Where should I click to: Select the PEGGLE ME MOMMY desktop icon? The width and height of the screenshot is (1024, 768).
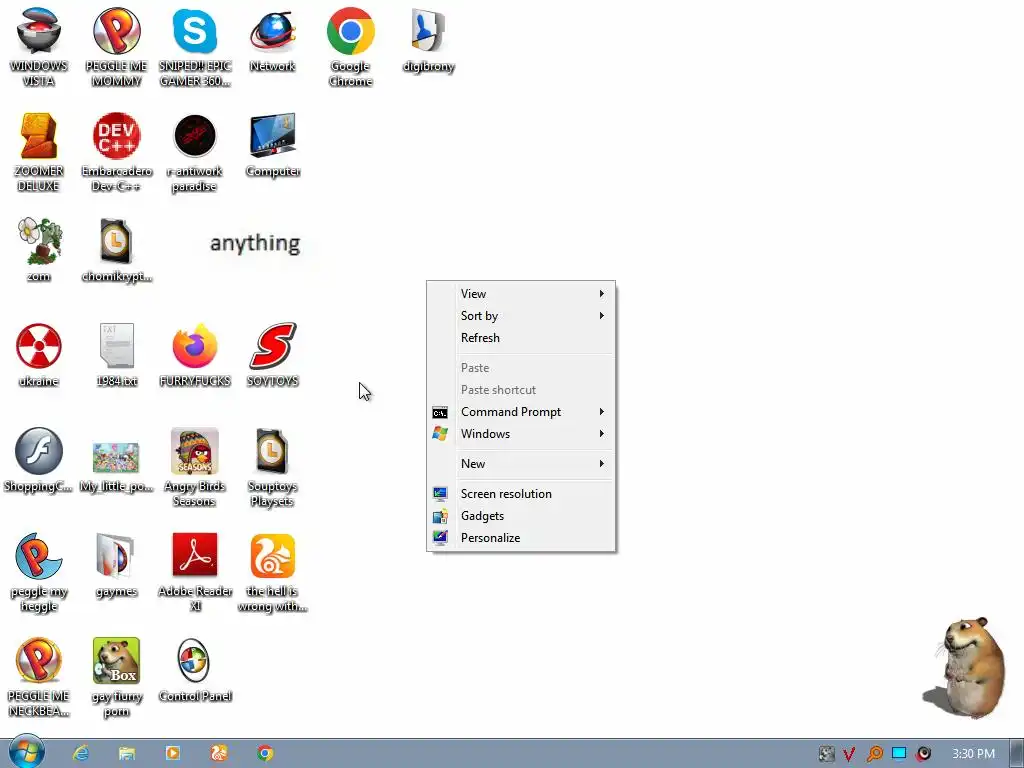tap(116, 47)
